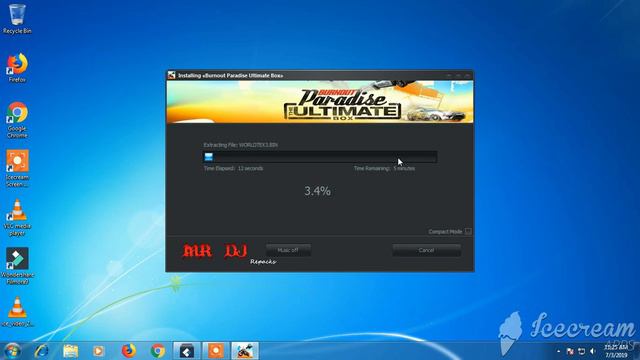
Task: Open the Firefox desktop shortcut
Action: tap(17, 67)
